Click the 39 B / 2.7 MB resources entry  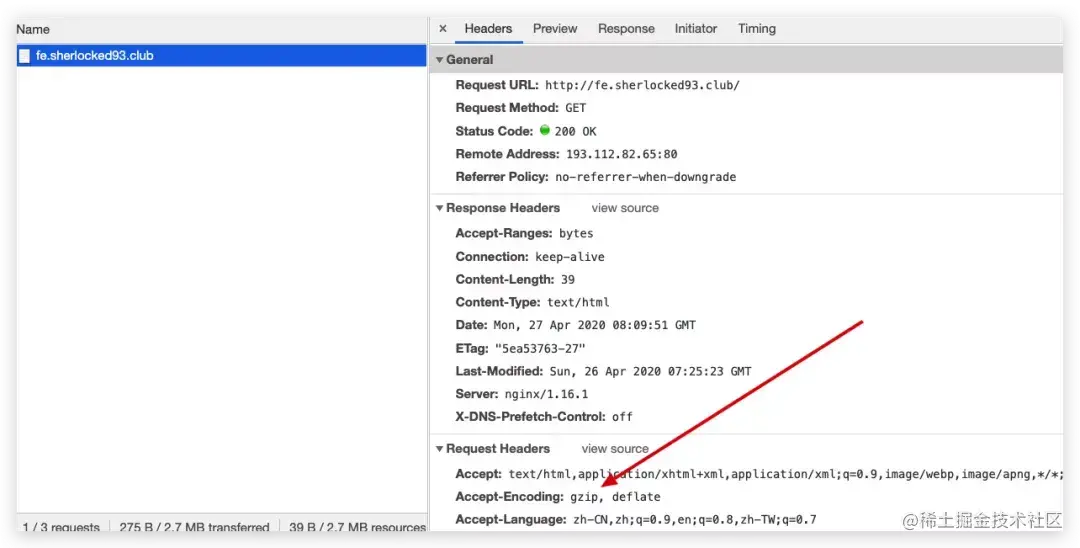tap(357, 527)
